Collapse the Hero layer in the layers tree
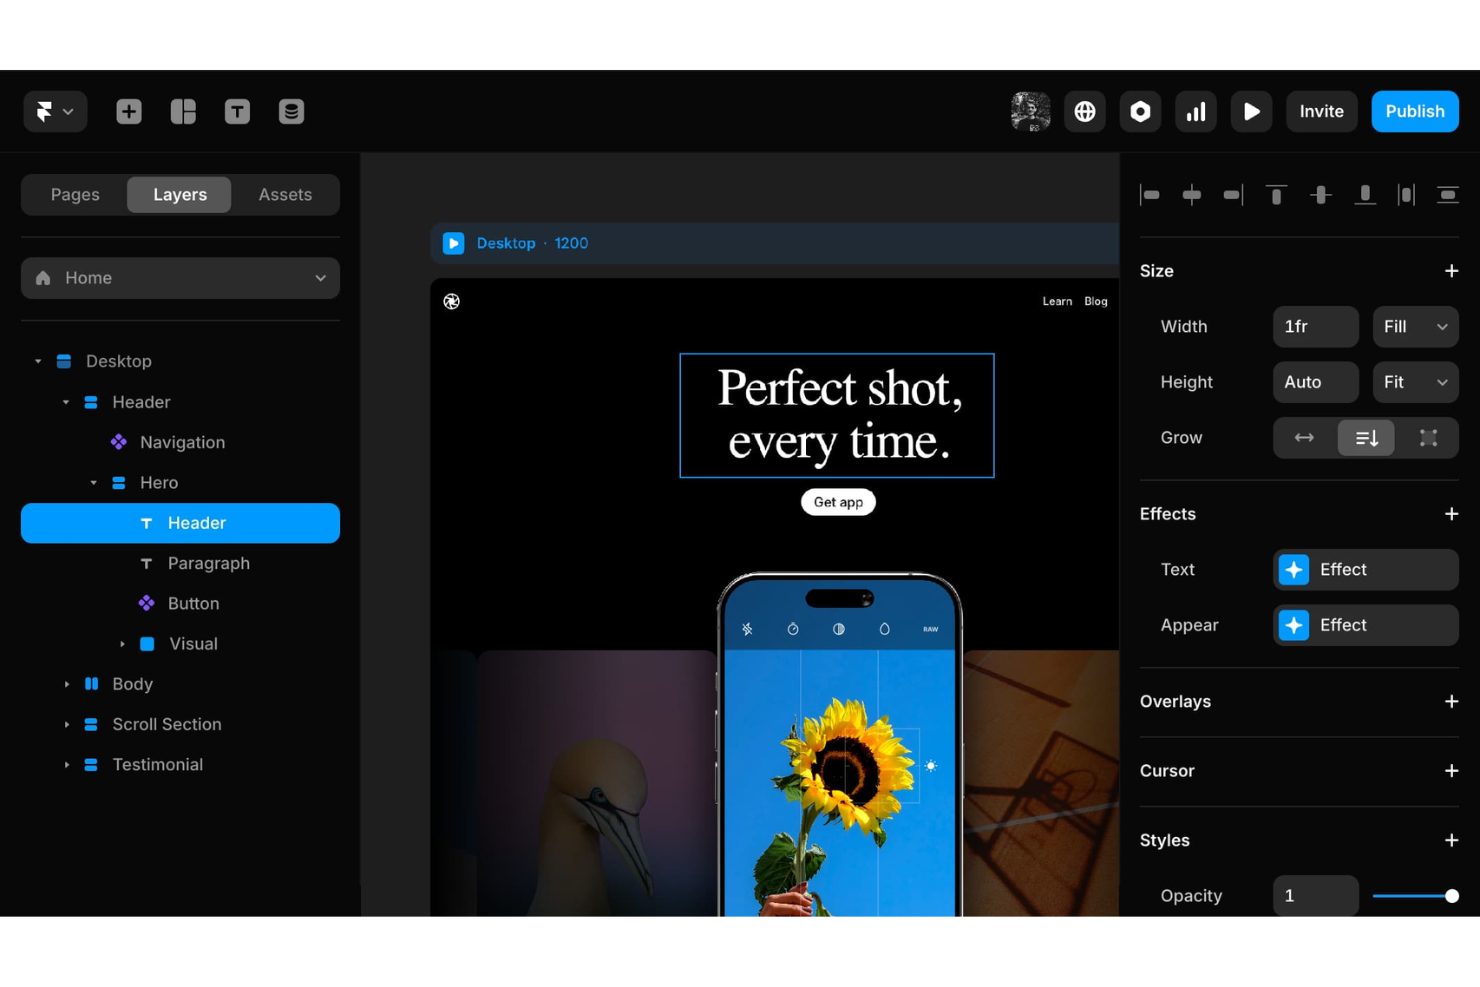This screenshot has height=987, width=1480. pos(95,482)
